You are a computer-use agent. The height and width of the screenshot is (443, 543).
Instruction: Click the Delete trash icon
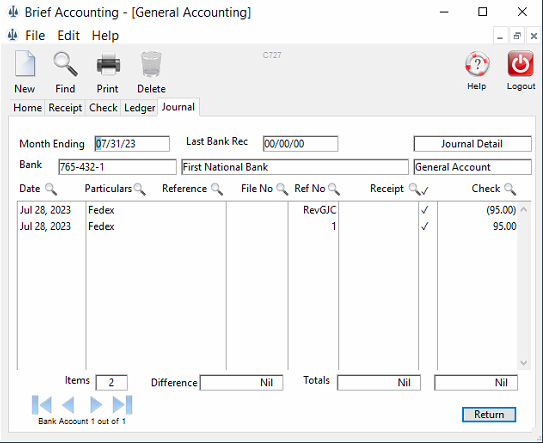click(151, 64)
